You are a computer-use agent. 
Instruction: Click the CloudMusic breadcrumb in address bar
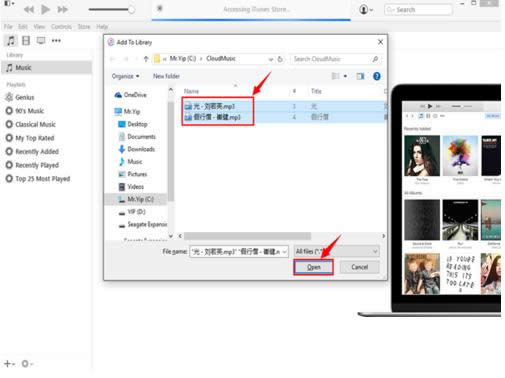[x=221, y=59]
